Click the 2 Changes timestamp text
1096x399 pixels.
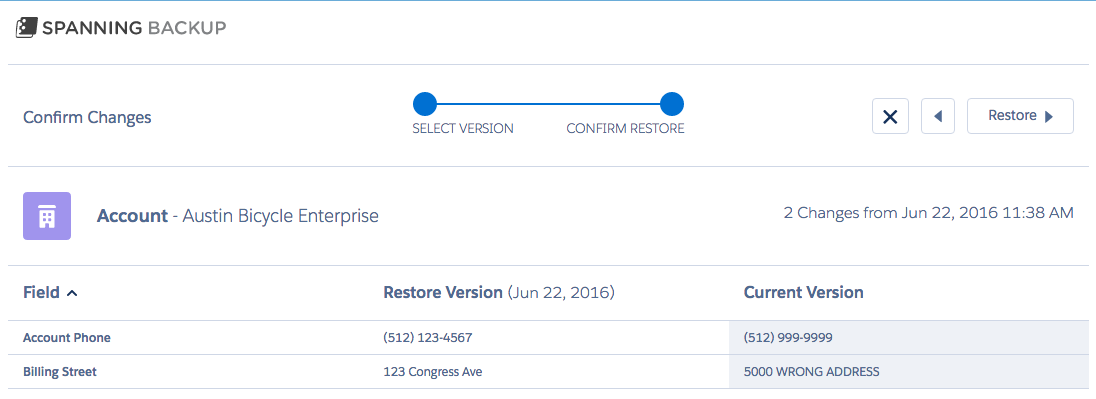[928, 213]
